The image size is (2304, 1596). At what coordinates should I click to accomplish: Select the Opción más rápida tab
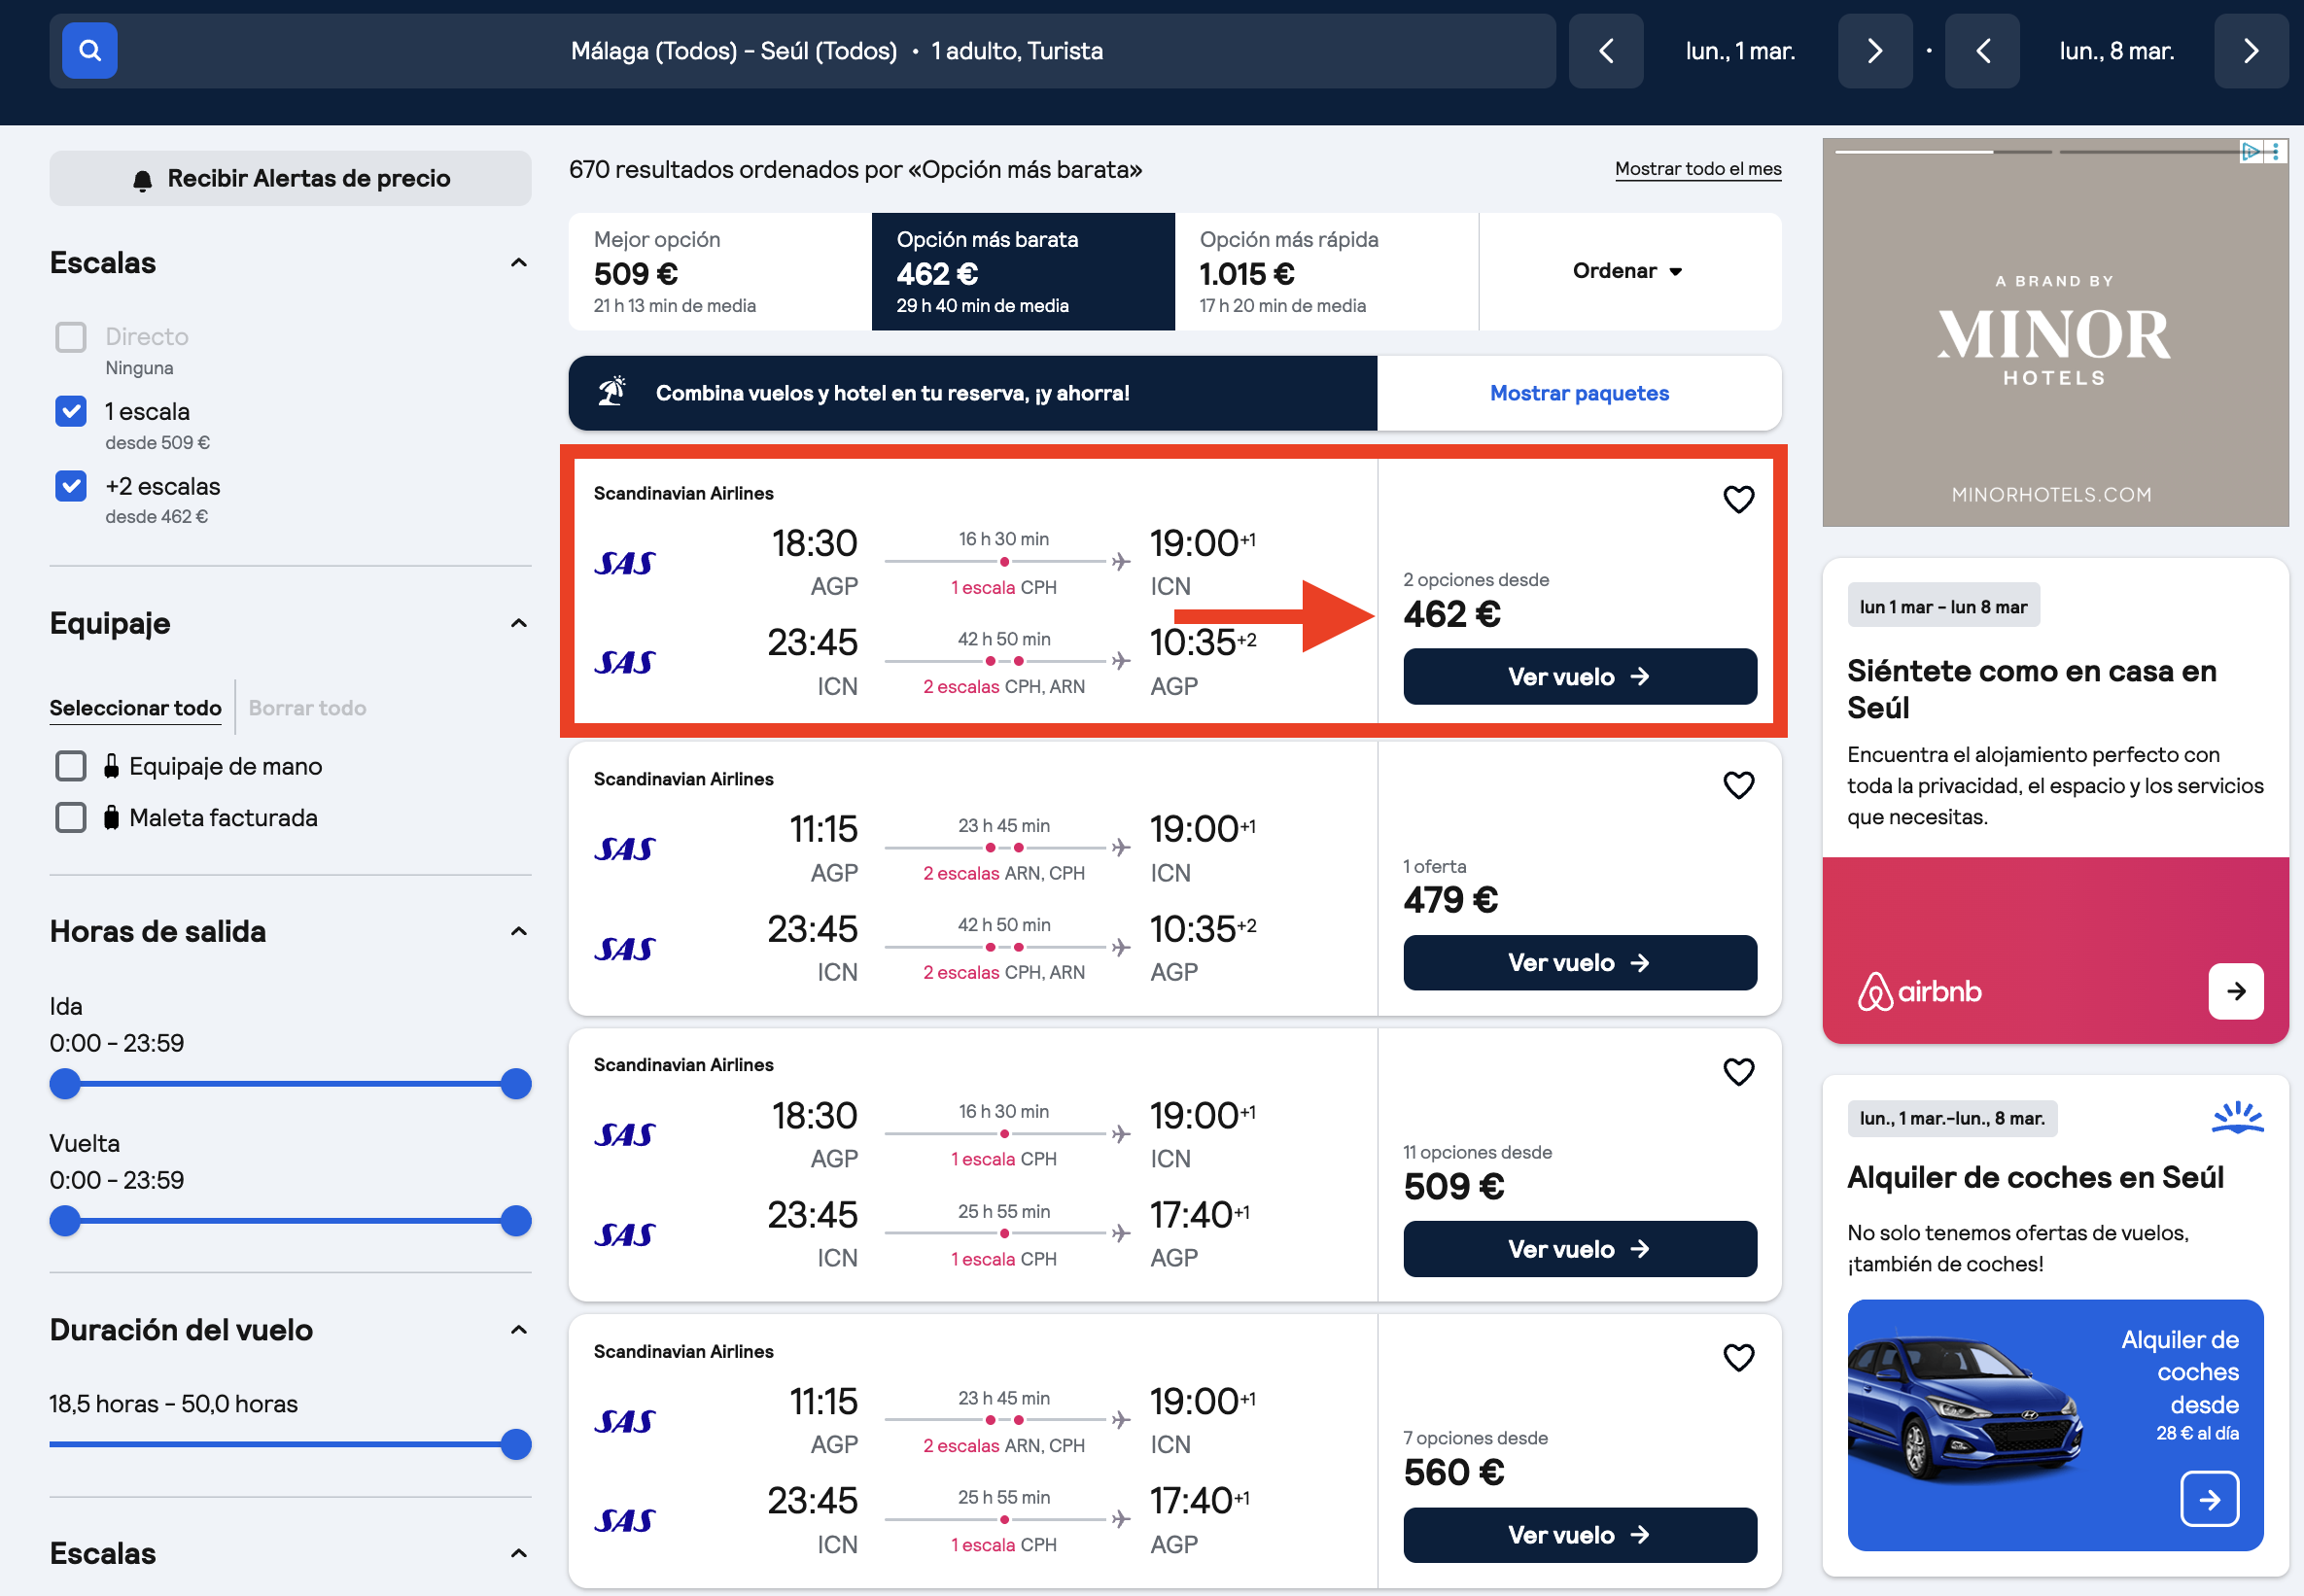1326,271
